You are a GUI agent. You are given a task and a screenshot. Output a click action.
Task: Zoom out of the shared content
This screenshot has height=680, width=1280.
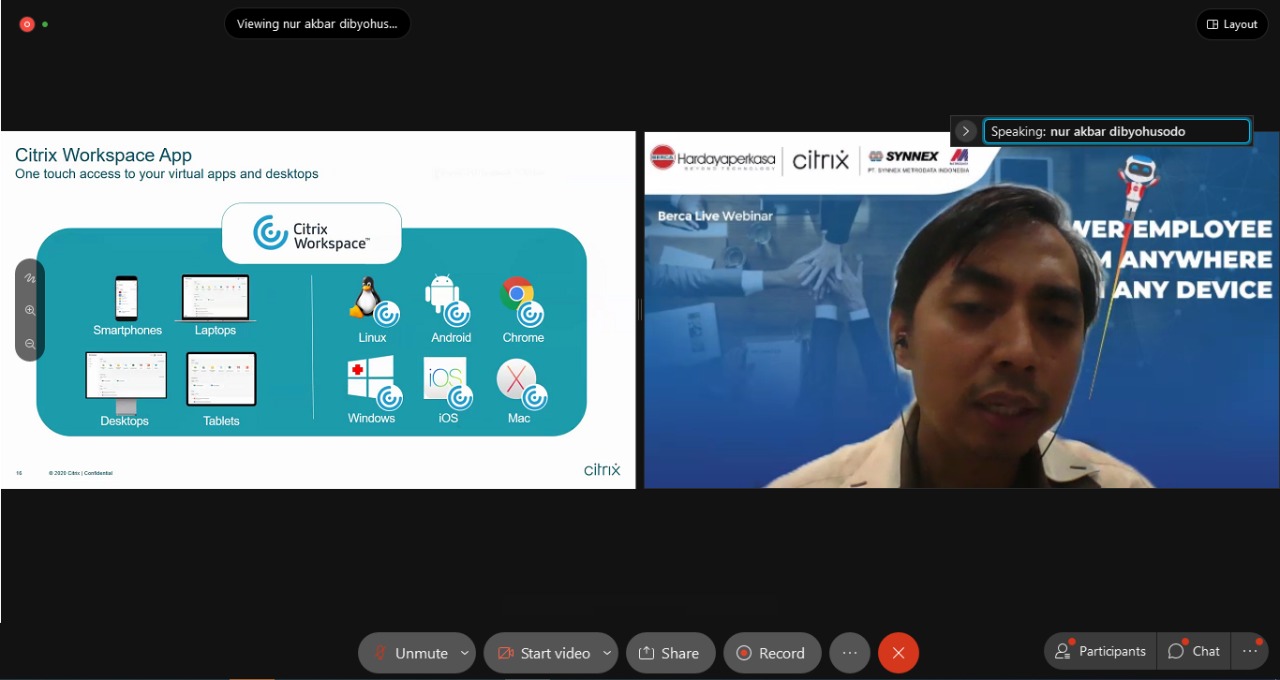(30, 344)
